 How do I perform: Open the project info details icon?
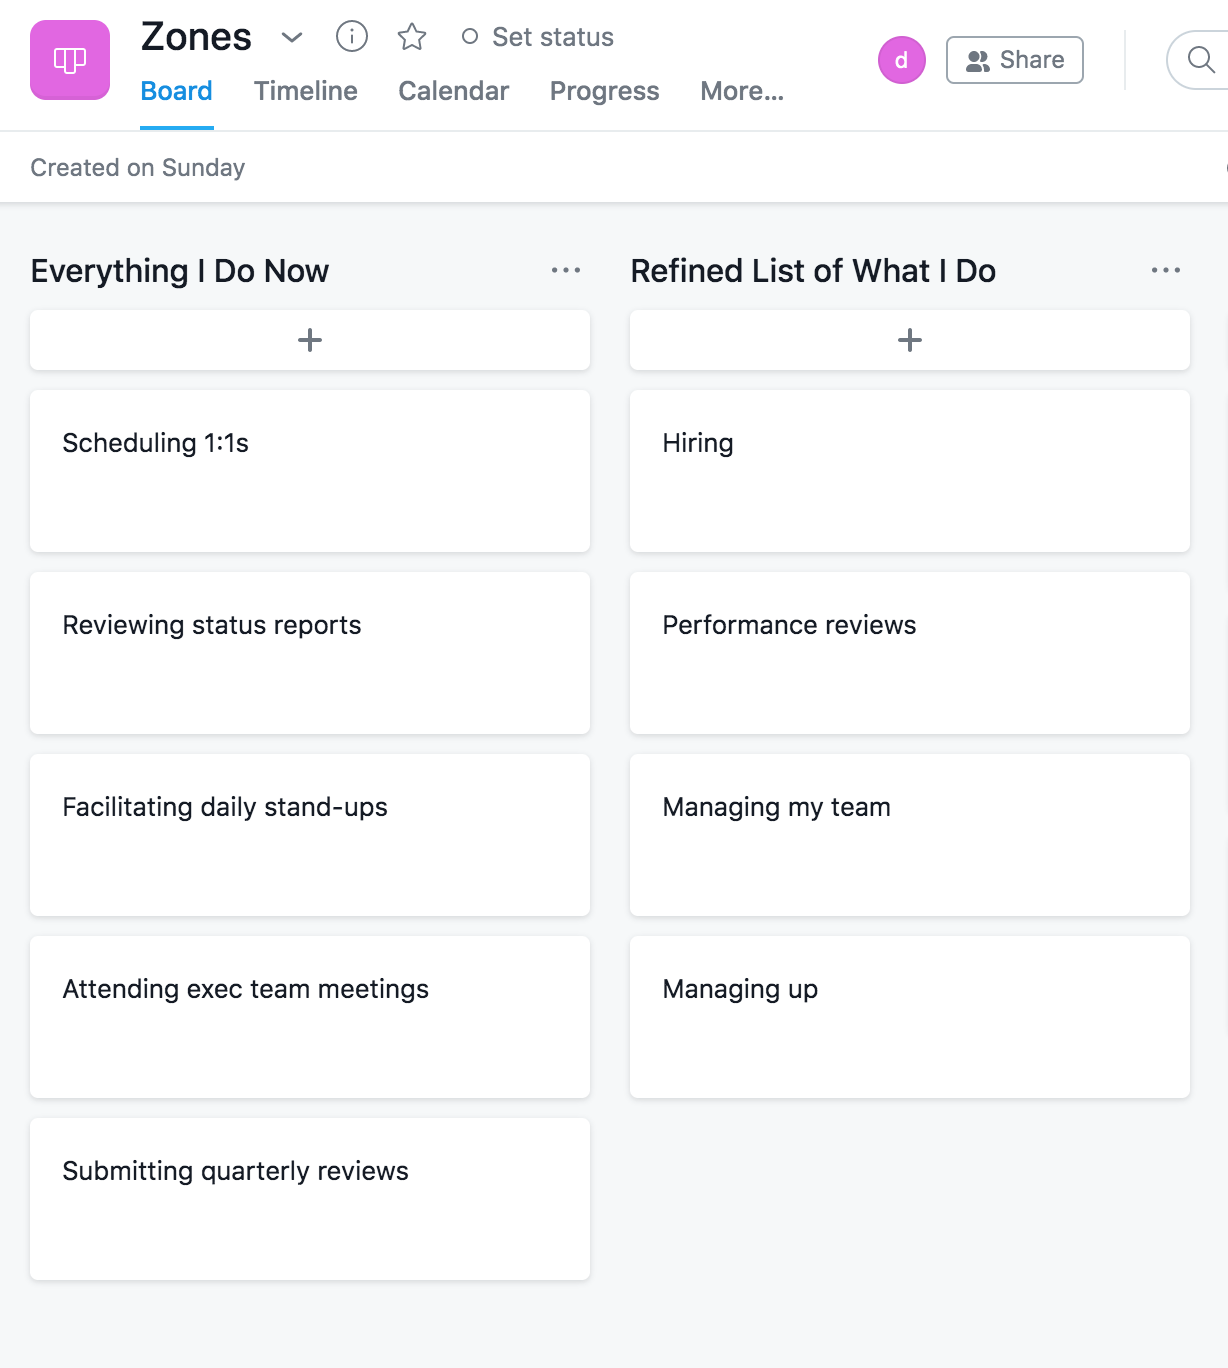click(x=352, y=37)
